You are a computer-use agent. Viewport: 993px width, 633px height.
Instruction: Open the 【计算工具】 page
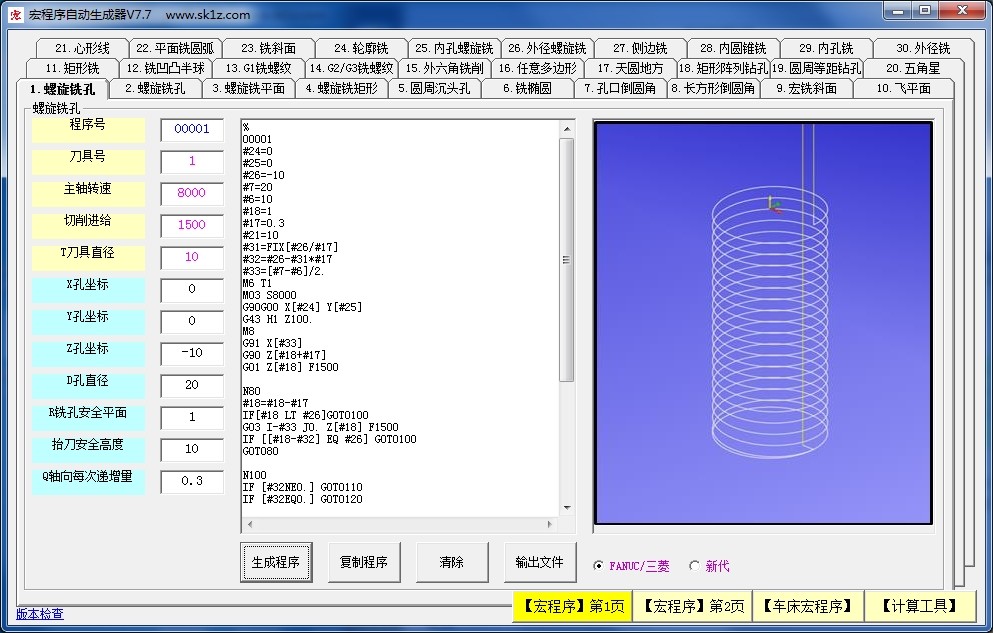click(920, 606)
